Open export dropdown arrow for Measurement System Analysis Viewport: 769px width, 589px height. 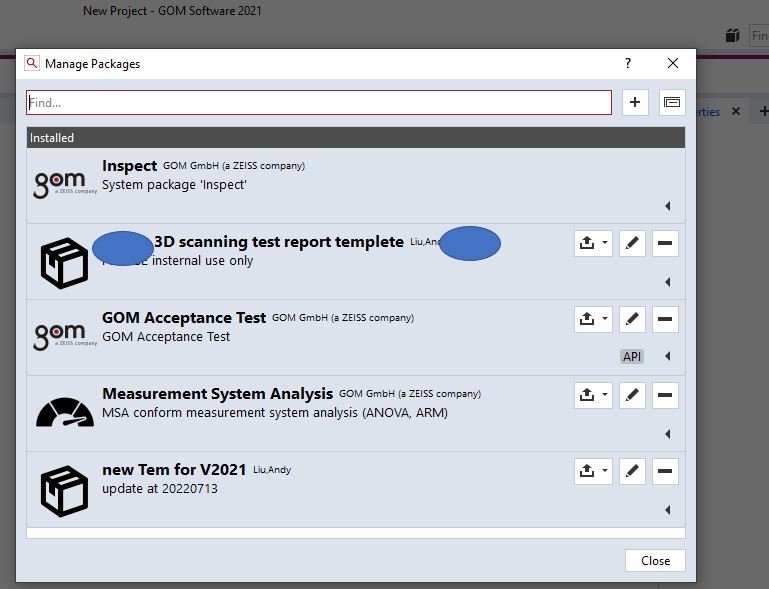[605, 395]
